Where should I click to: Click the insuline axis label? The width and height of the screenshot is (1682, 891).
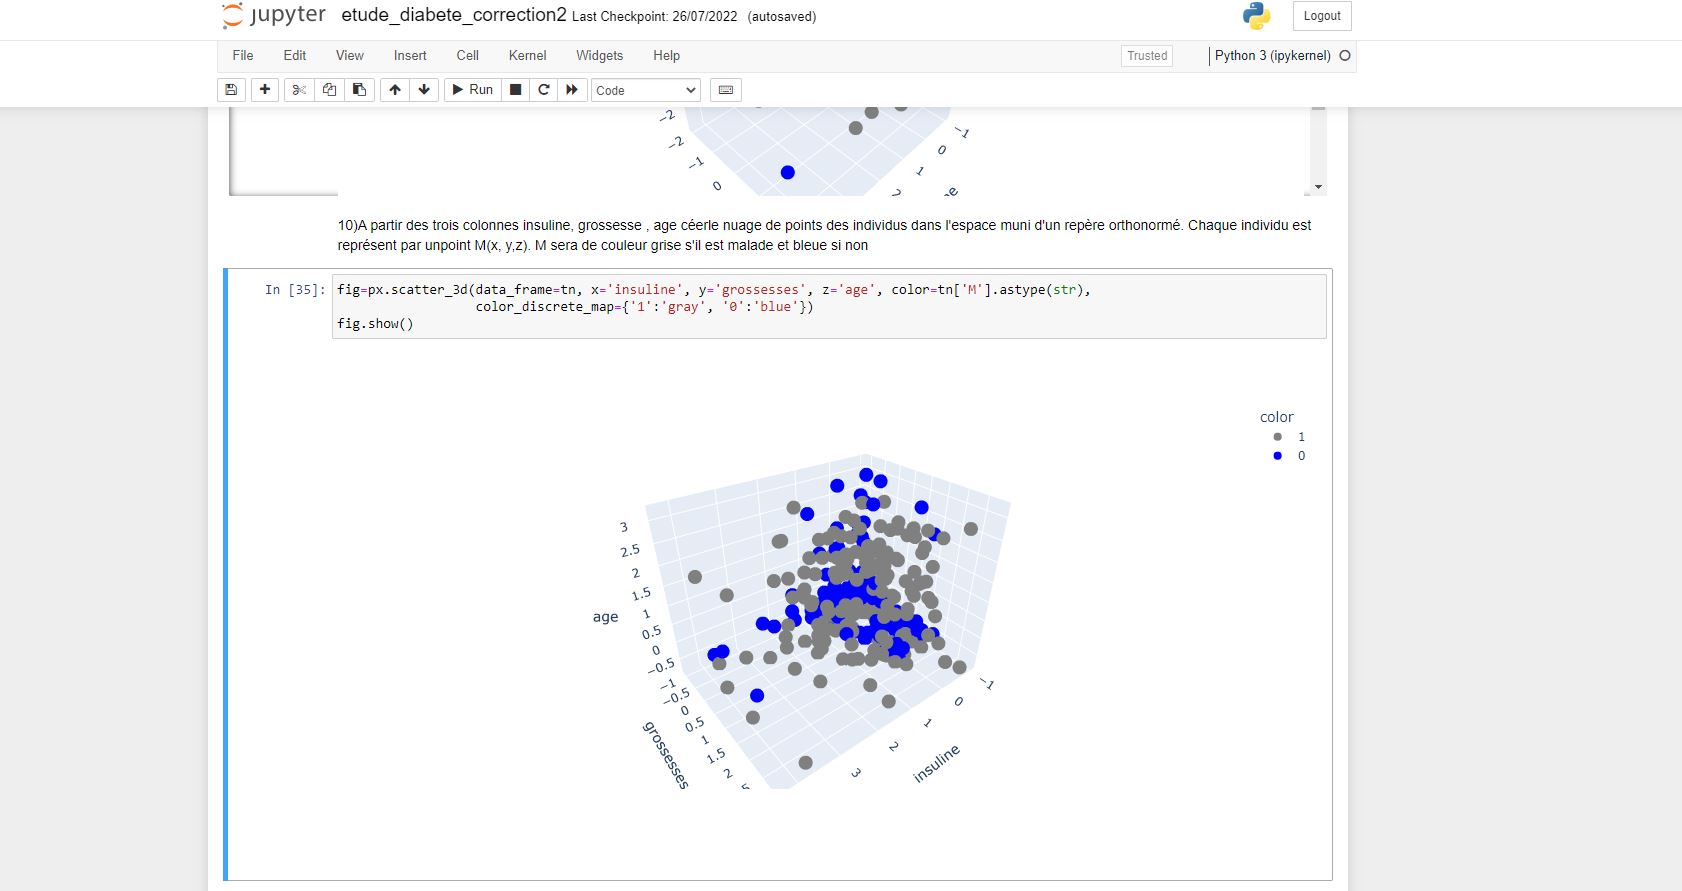936,763
